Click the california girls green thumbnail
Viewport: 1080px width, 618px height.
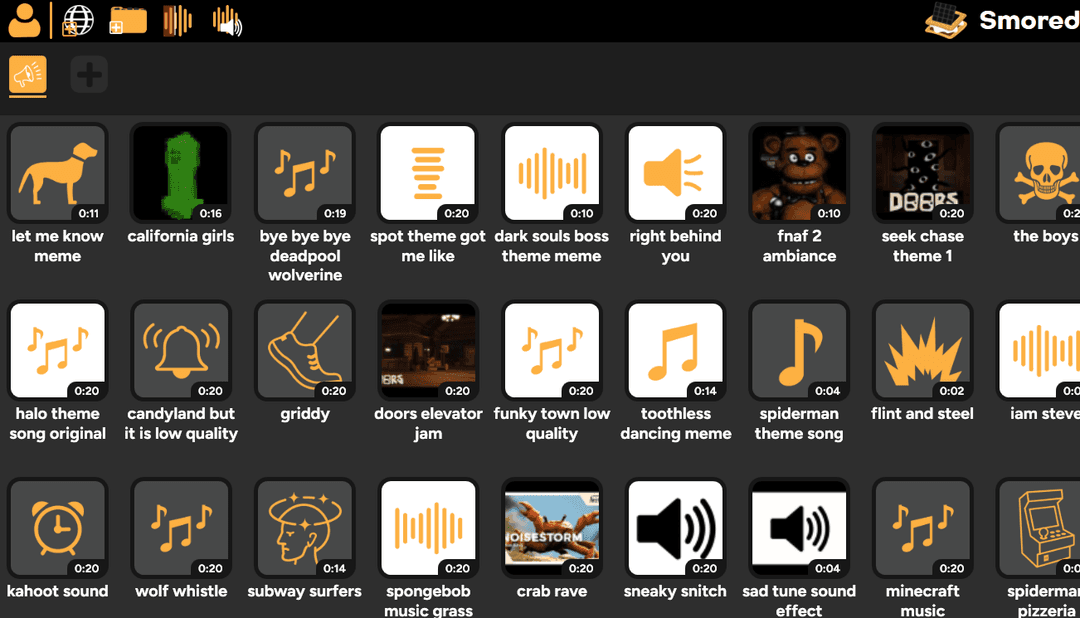pyautogui.click(x=181, y=172)
